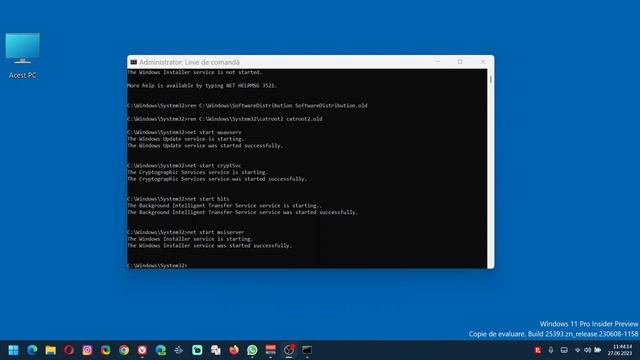Click 'The Windows Installer service is starting.' line
The image size is (640, 360).
190,239
